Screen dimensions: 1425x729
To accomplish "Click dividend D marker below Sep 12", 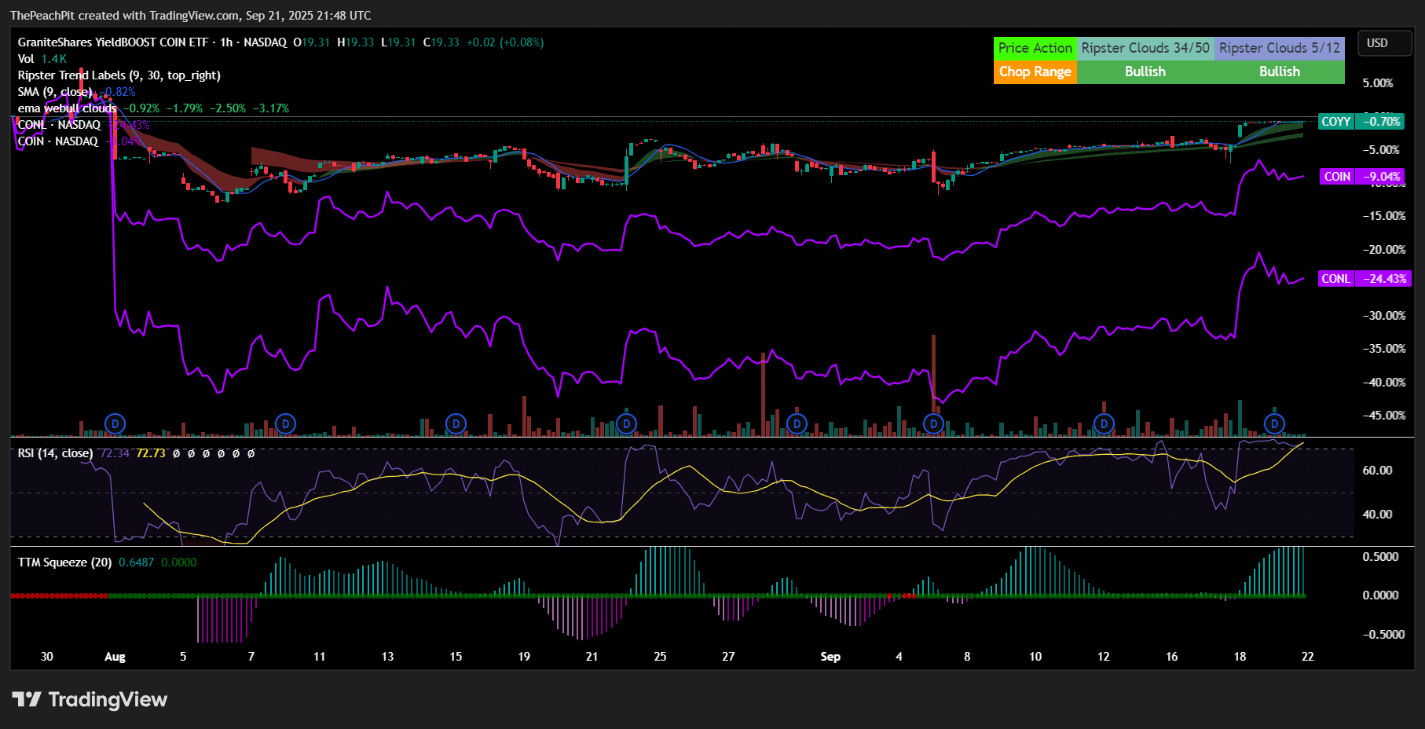I will point(1104,424).
